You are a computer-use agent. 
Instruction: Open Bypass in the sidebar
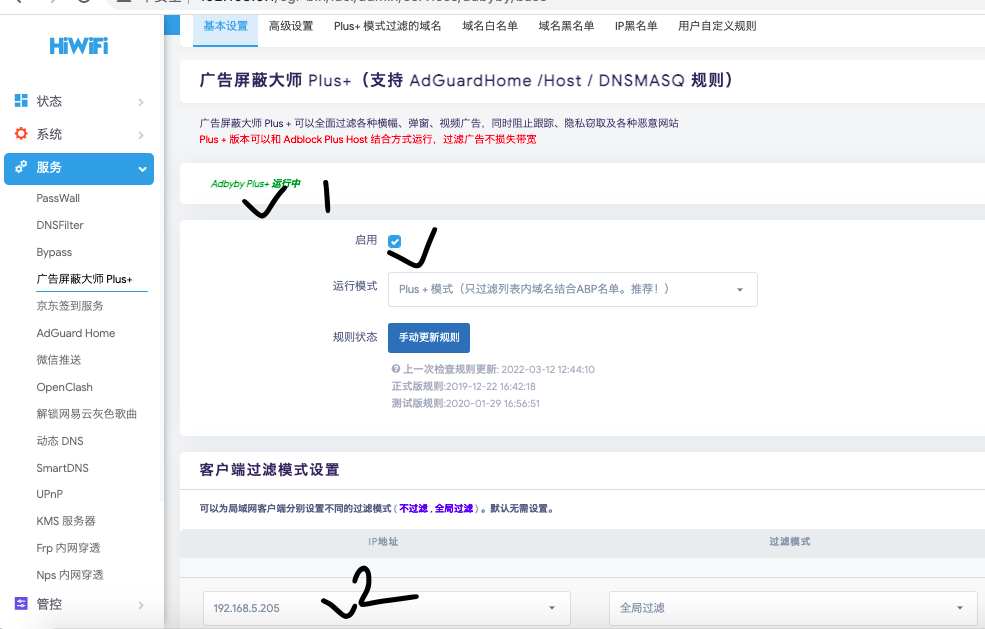tap(54, 252)
